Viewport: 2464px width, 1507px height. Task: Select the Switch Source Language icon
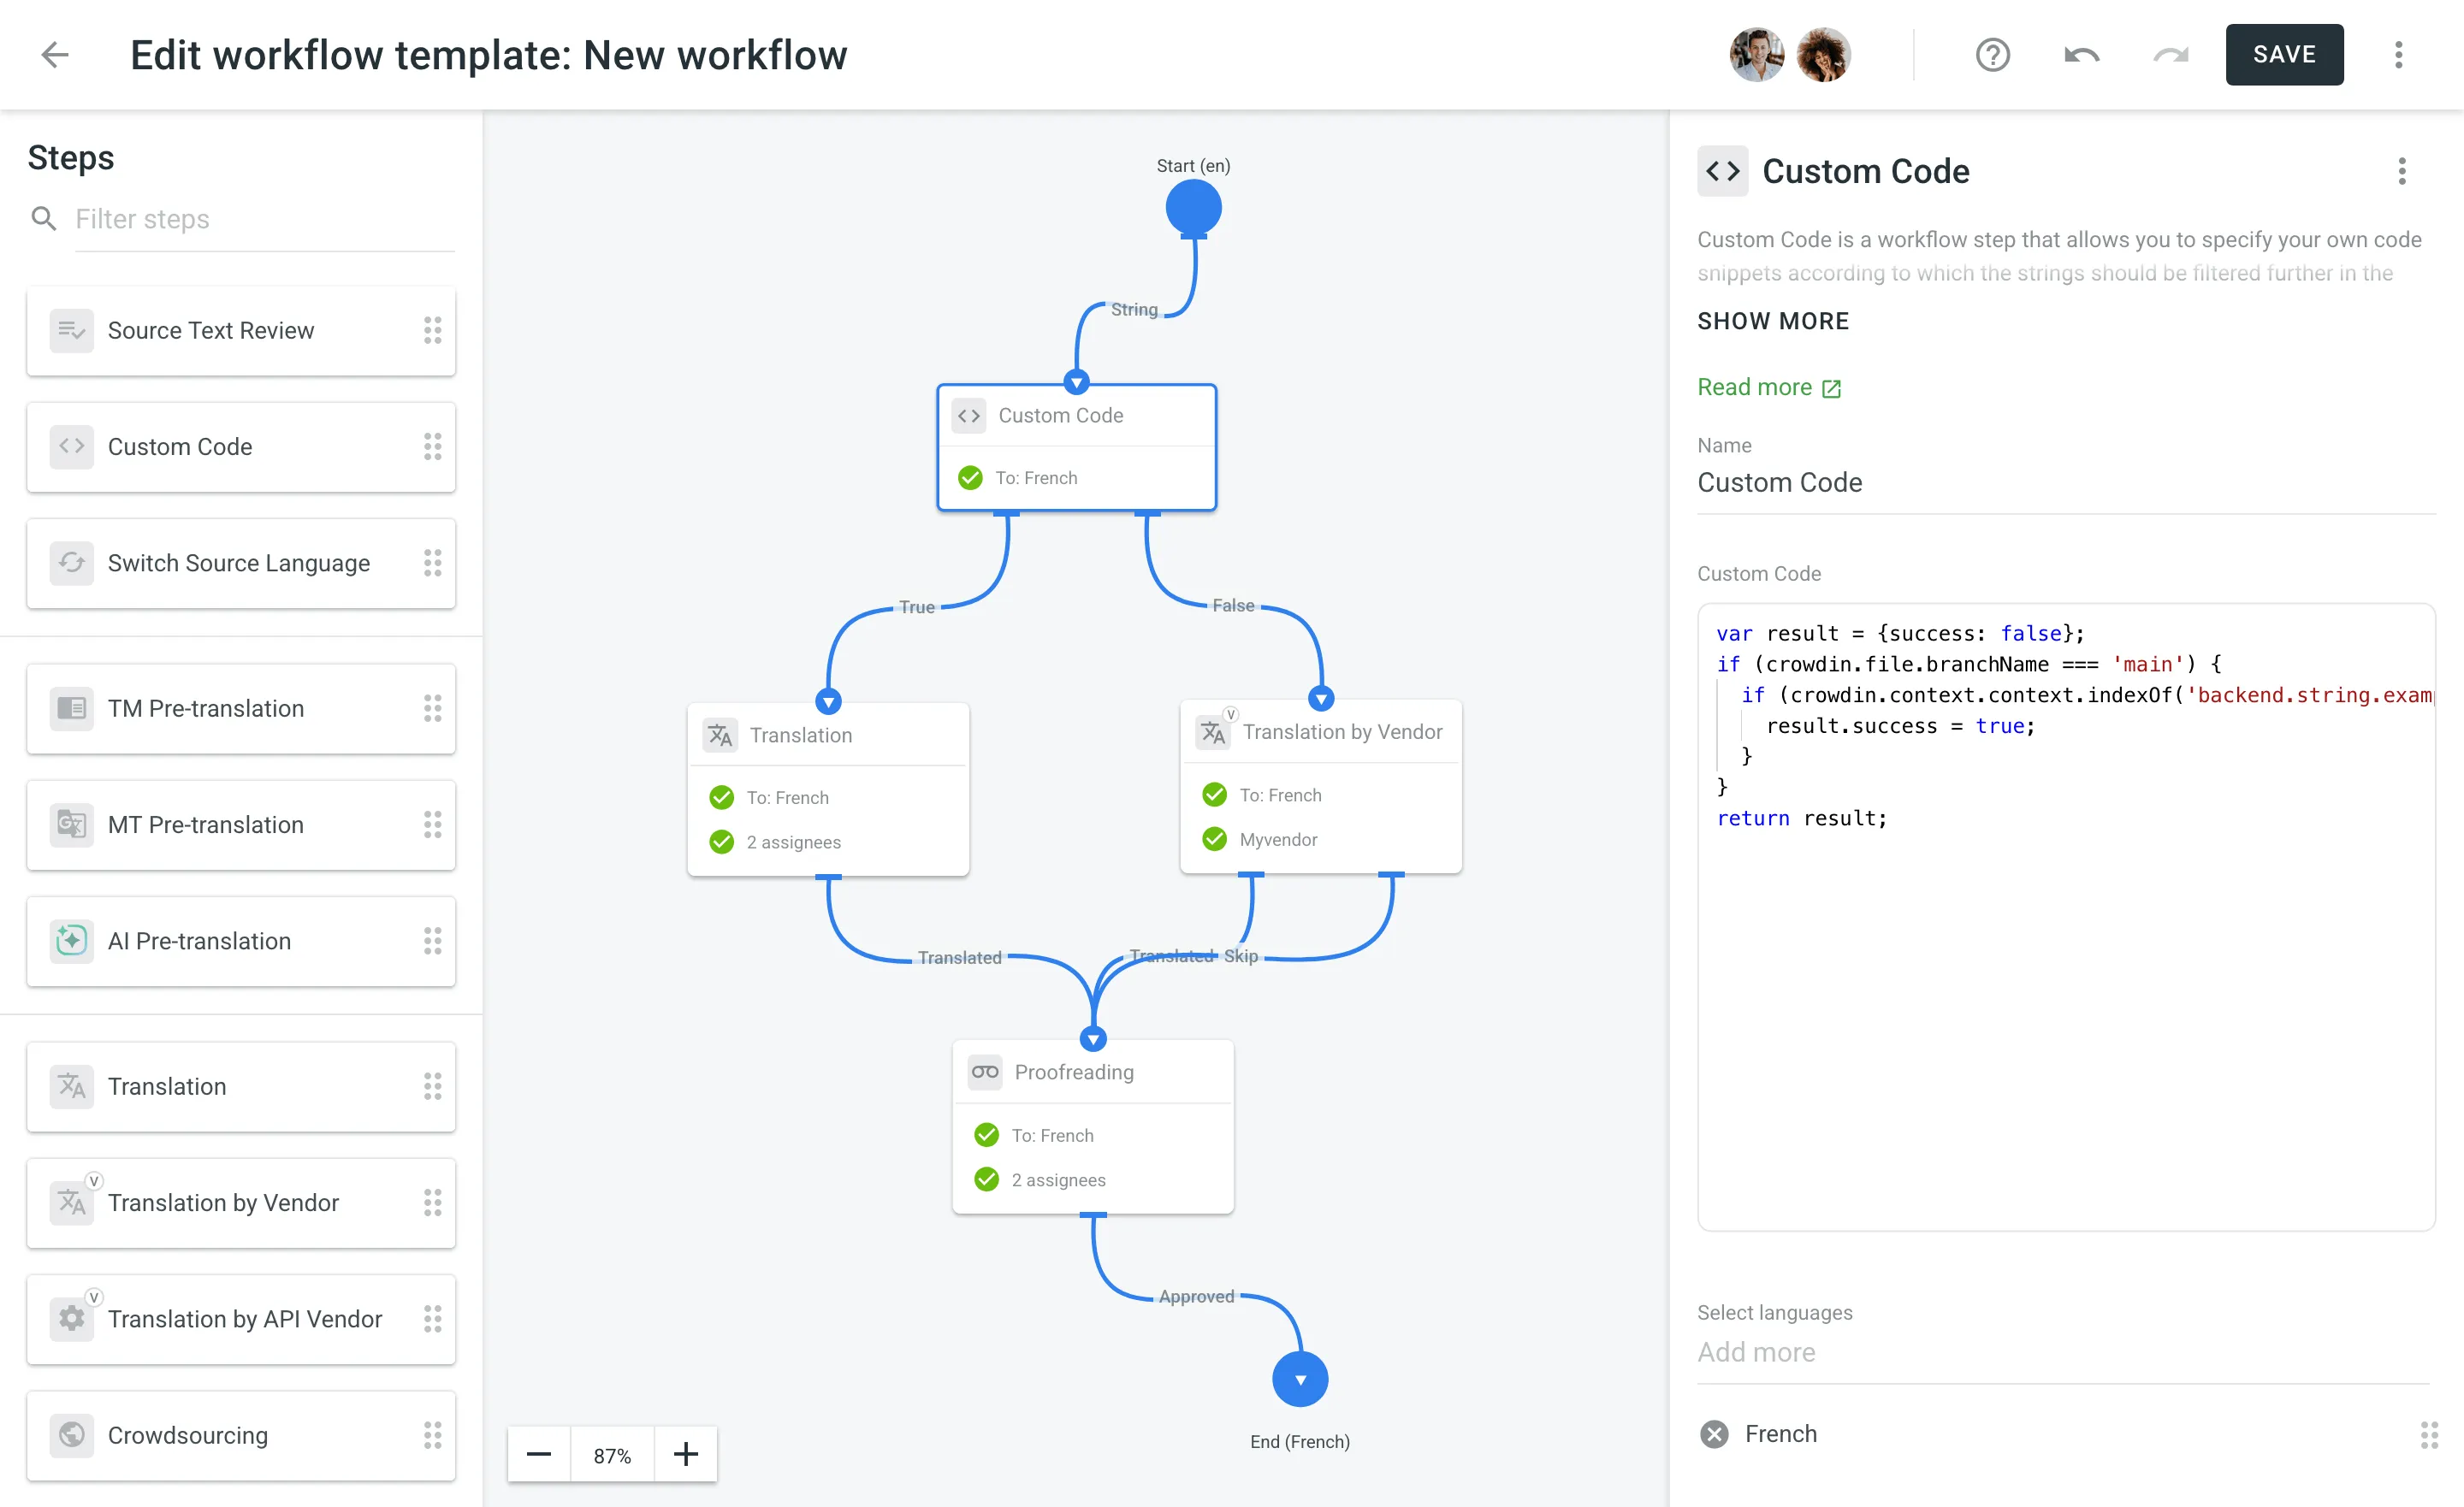(x=70, y=563)
